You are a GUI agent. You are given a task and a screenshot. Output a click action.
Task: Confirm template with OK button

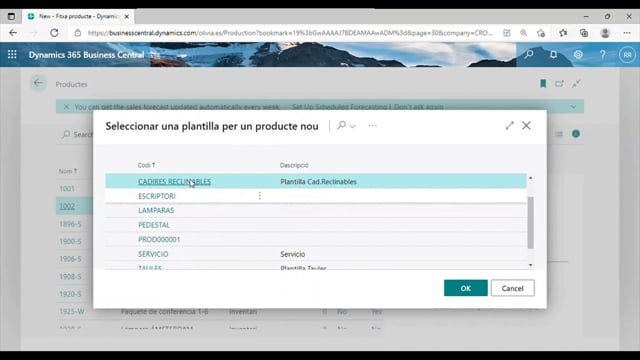pos(466,288)
